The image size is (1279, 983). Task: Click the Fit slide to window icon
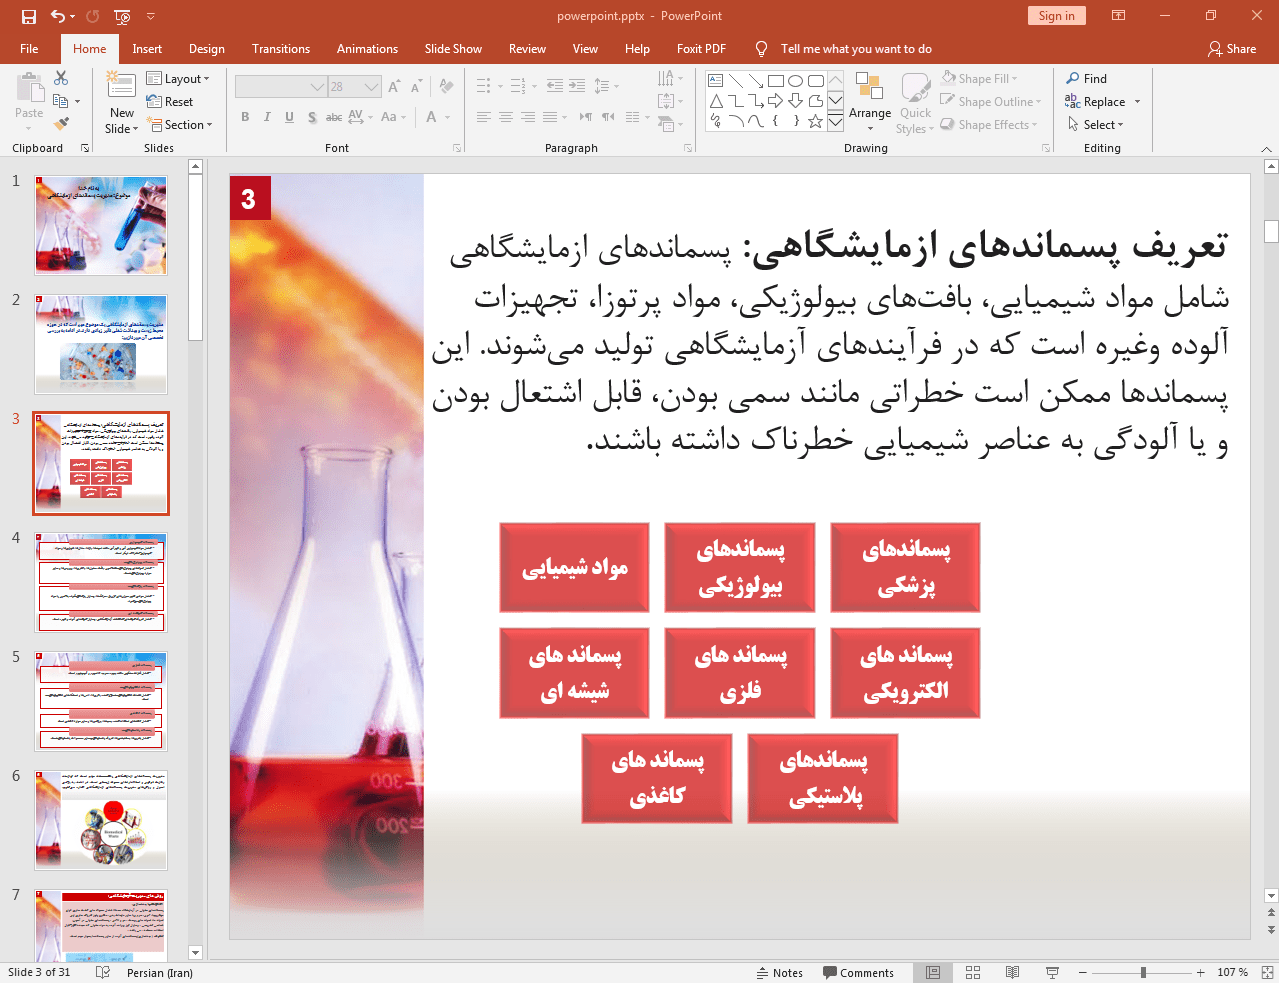click(x=1267, y=972)
